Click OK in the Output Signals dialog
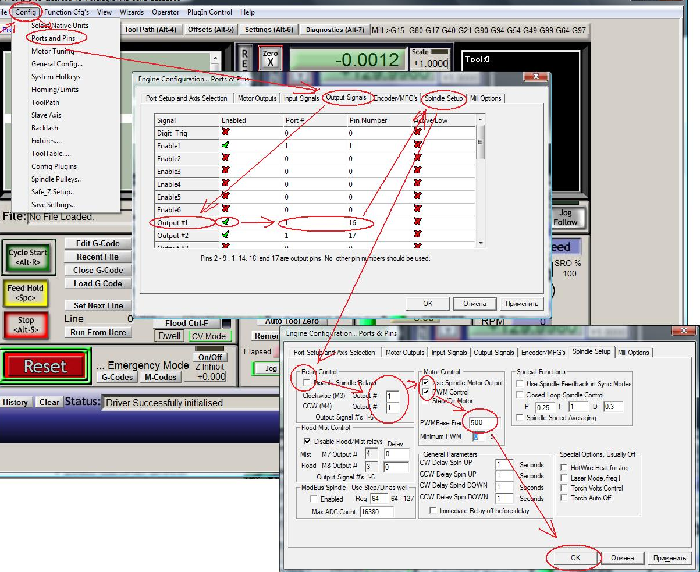 (x=428, y=304)
